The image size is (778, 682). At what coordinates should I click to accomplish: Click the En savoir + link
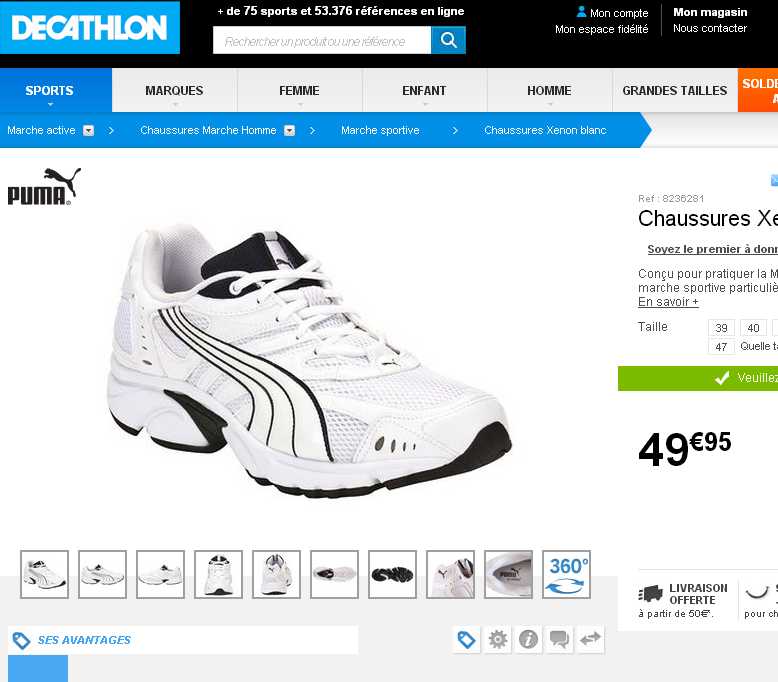click(668, 302)
